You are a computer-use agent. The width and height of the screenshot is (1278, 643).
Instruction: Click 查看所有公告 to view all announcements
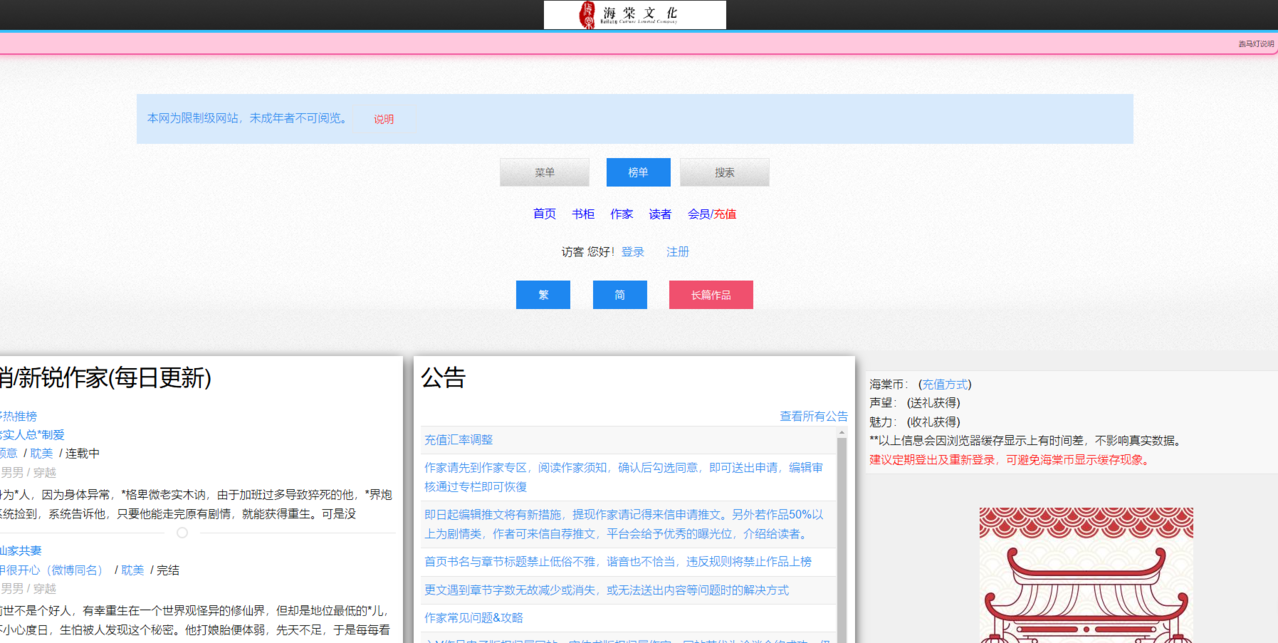pos(813,416)
